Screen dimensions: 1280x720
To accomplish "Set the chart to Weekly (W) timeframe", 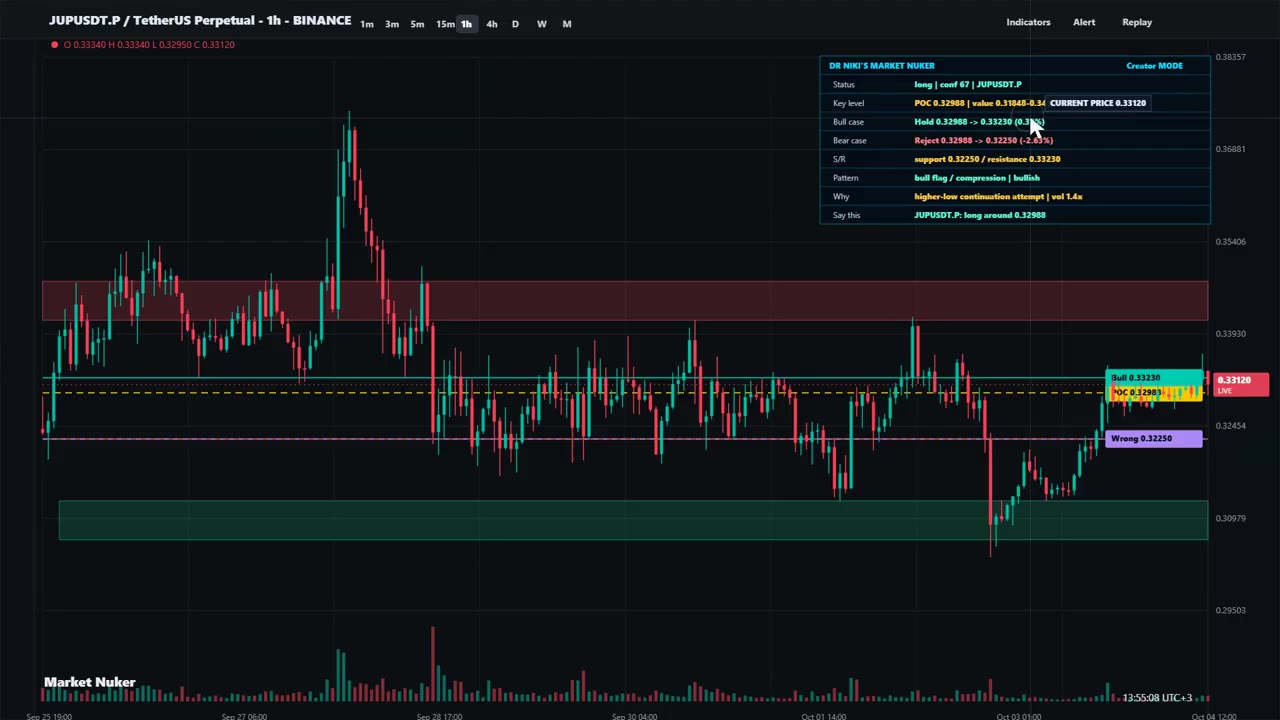I will pos(541,24).
